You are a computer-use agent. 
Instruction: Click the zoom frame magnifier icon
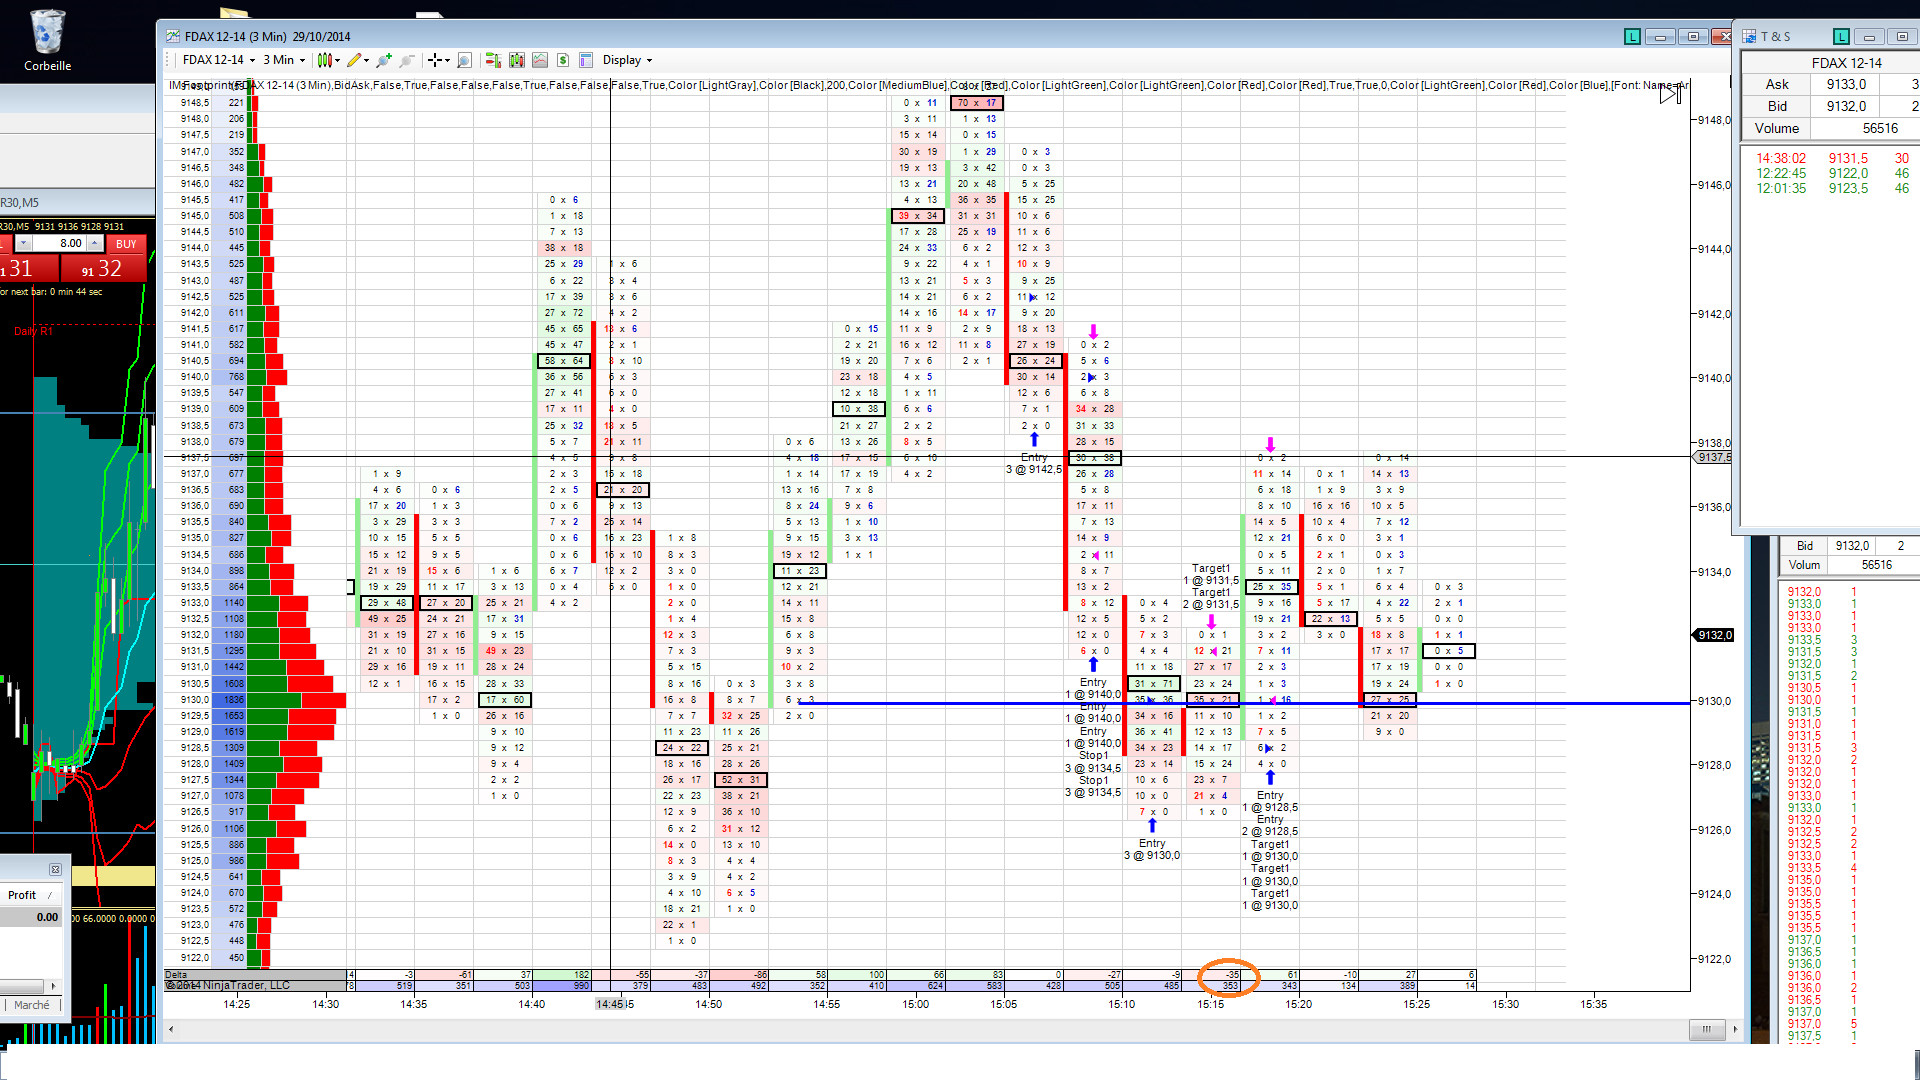tap(464, 60)
